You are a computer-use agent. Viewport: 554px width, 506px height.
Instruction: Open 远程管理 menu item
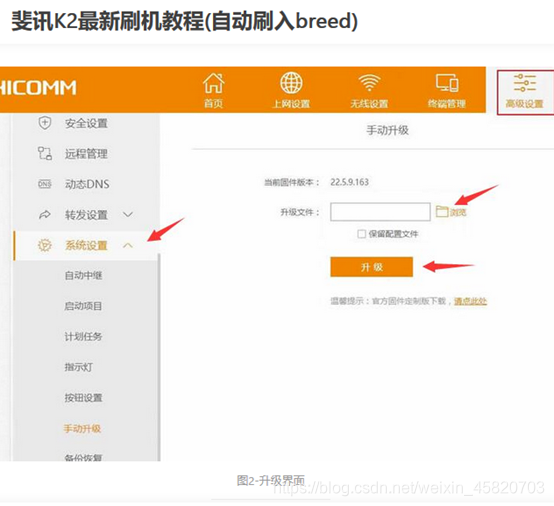click(87, 154)
